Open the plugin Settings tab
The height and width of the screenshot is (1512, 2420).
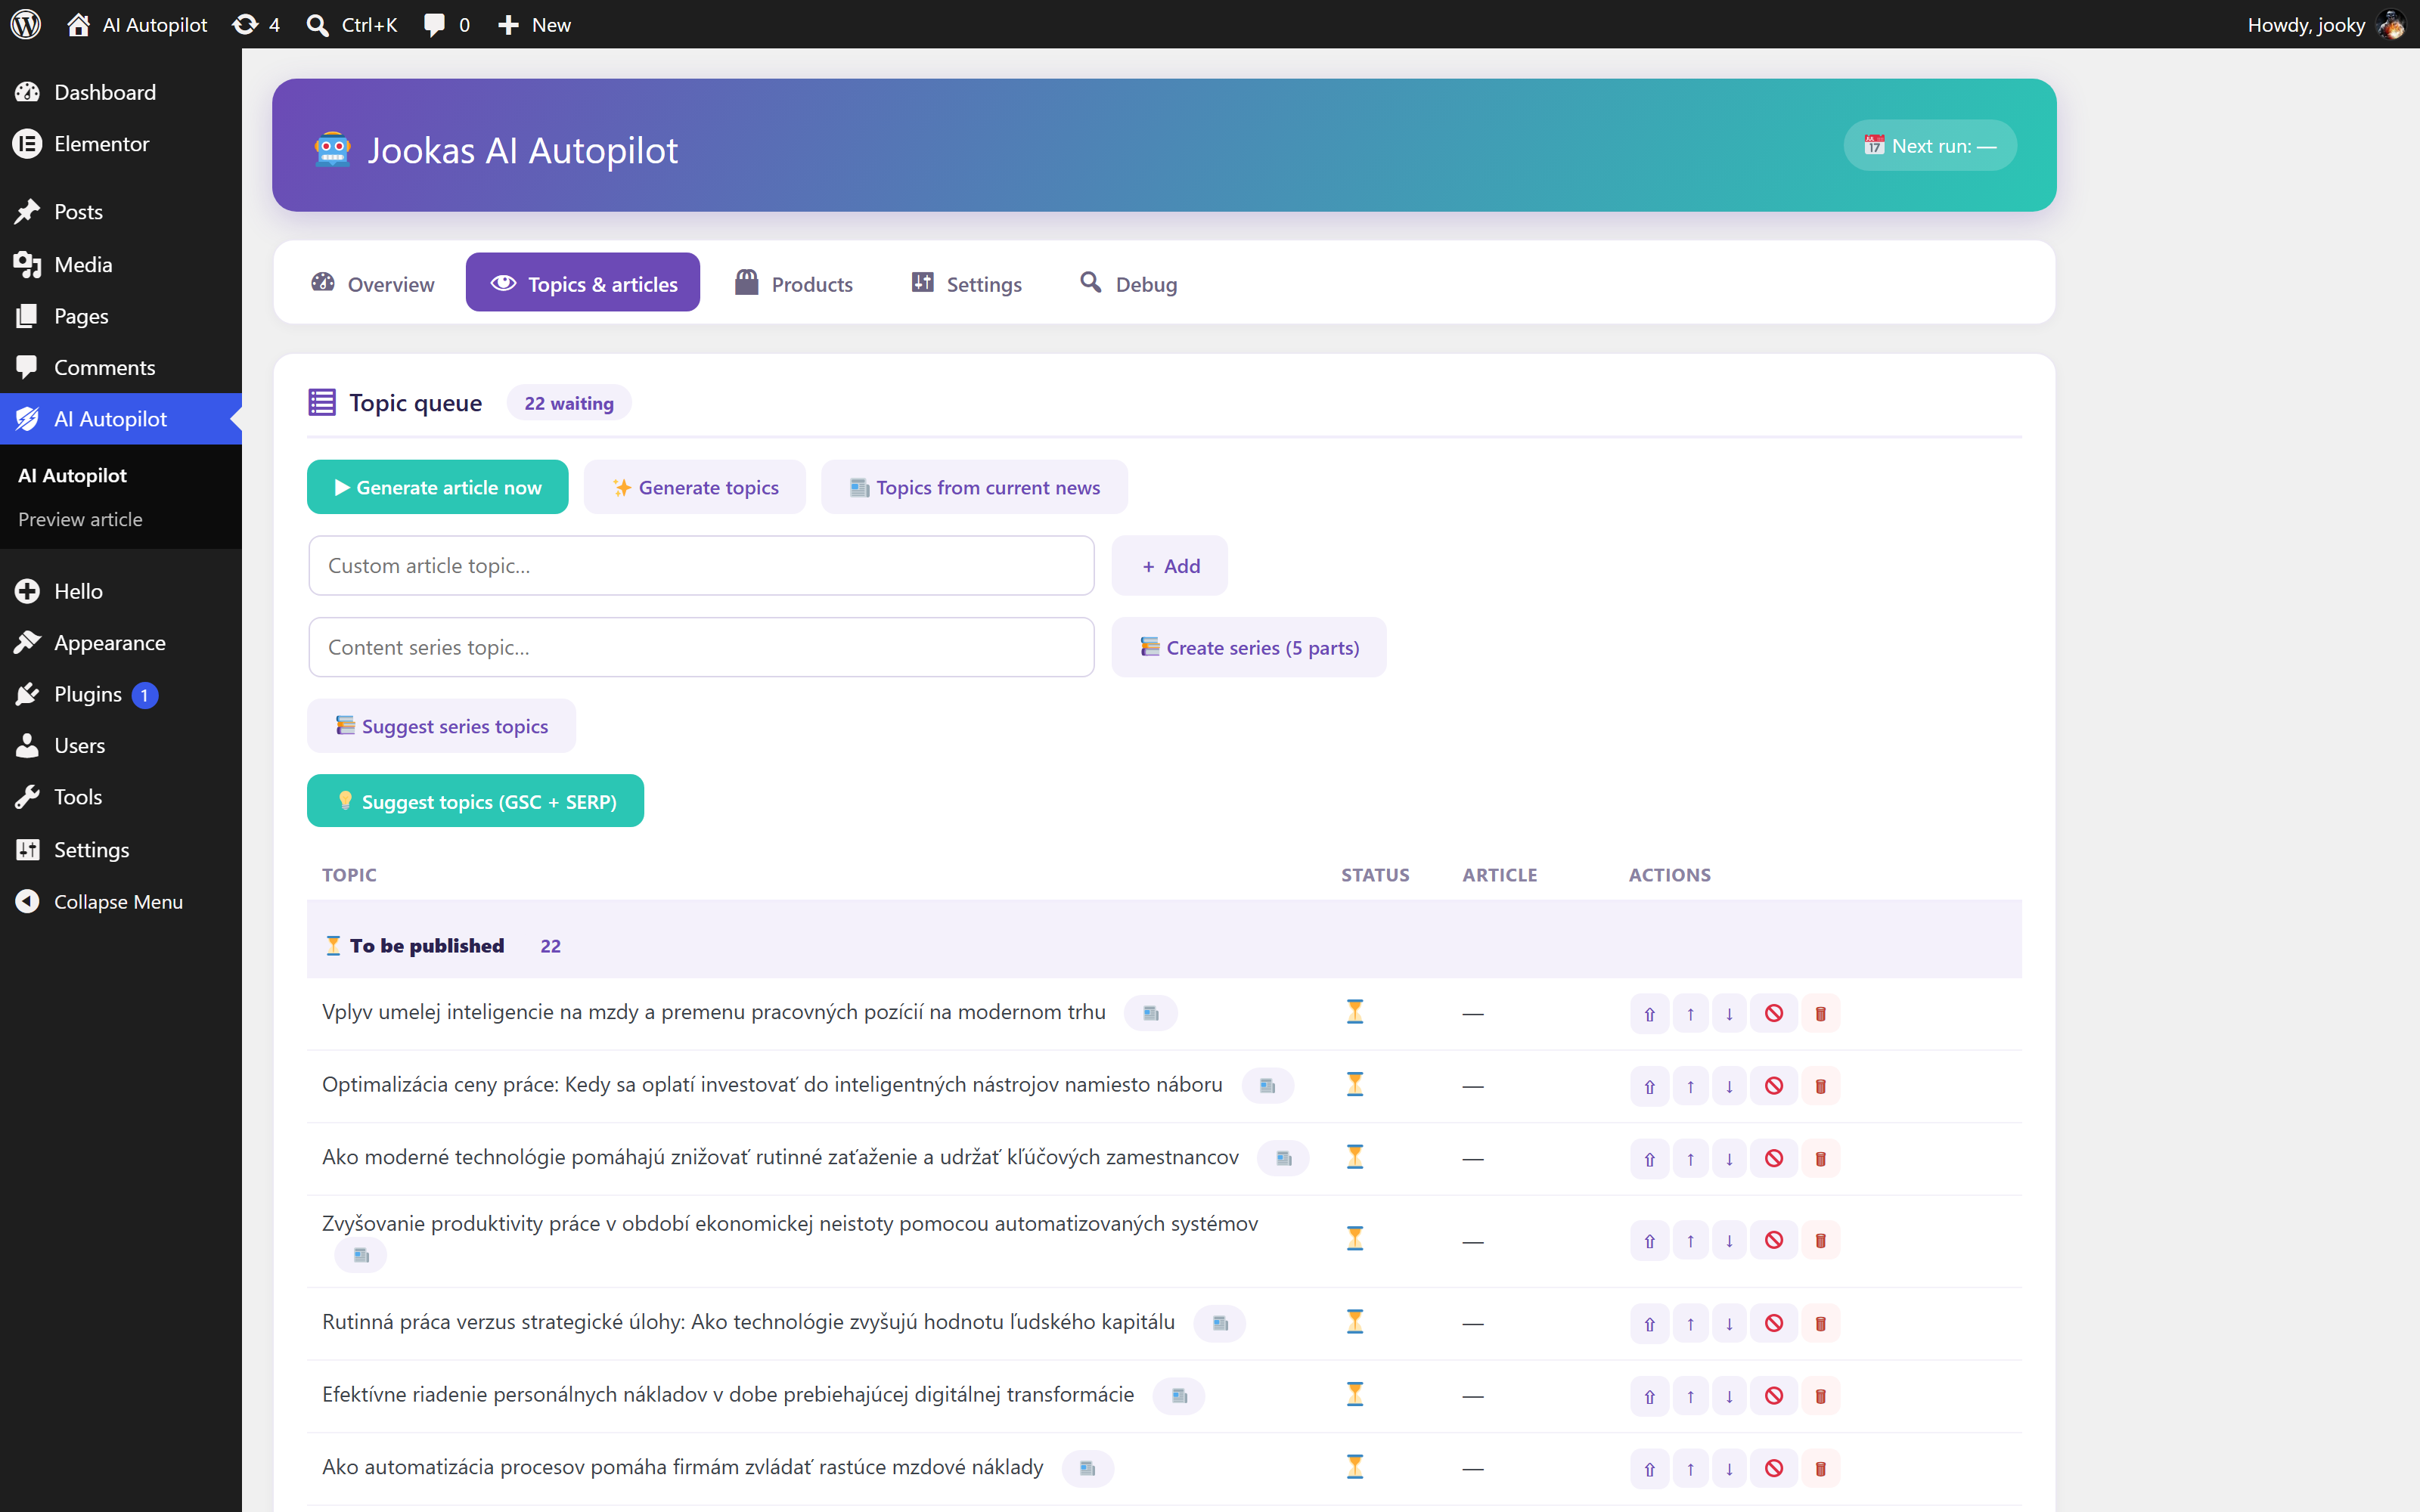pos(966,283)
